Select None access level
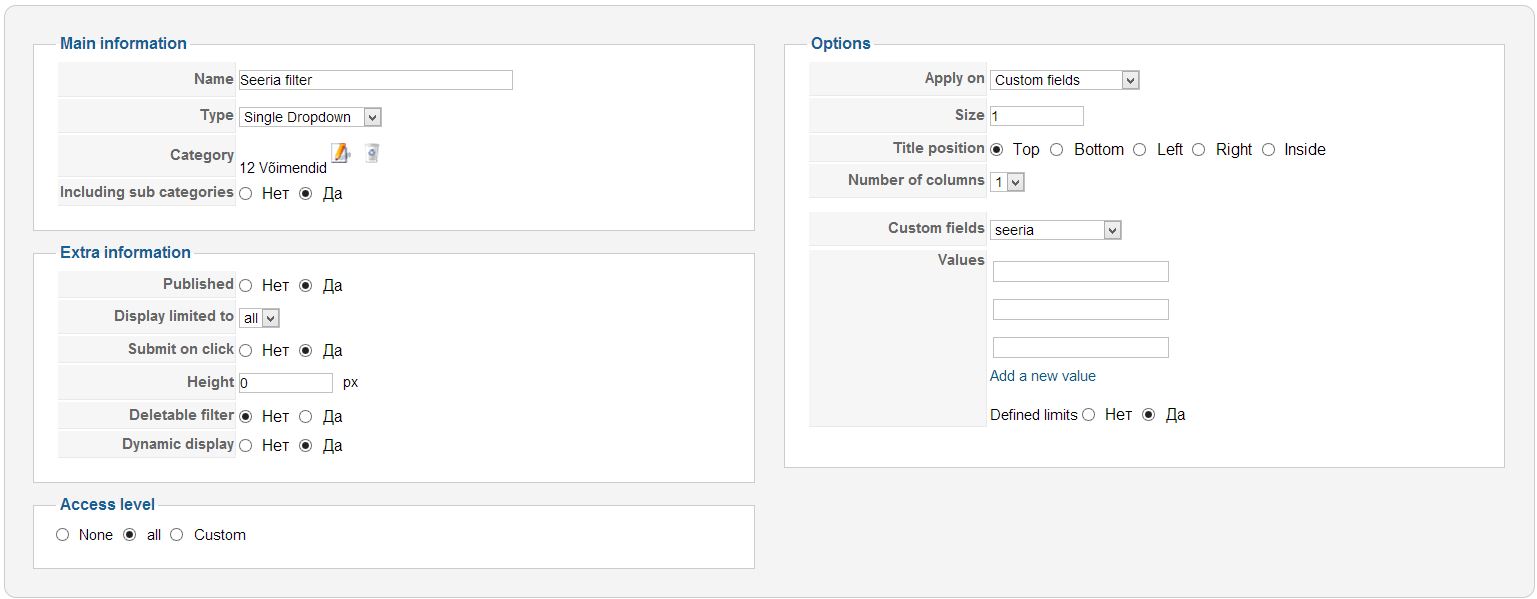The image size is (1537, 599). 63,535
